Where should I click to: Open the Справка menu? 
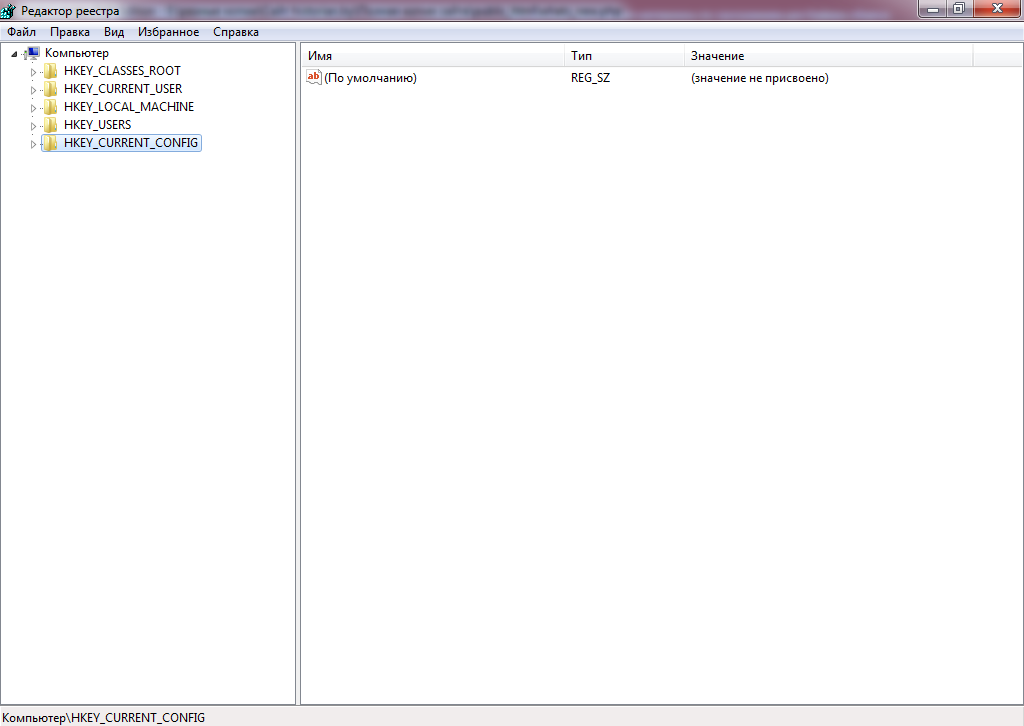(236, 32)
